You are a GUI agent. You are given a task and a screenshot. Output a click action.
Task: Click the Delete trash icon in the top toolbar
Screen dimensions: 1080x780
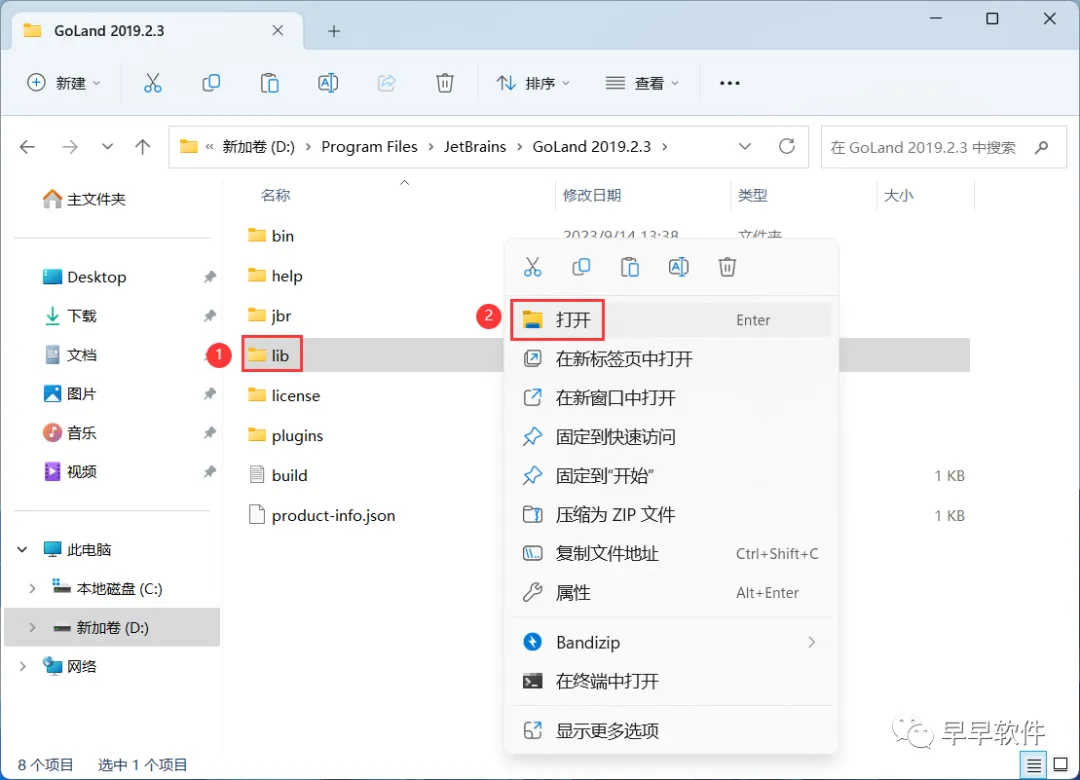pos(445,83)
